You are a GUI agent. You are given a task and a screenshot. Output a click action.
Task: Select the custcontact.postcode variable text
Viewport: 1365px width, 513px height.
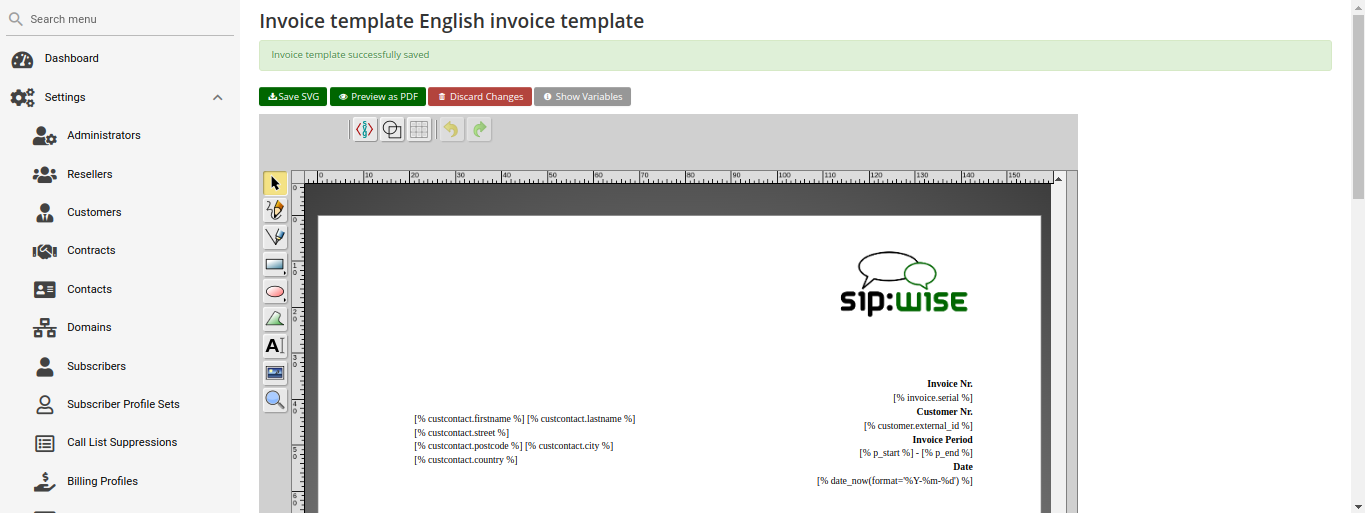click(x=468, y=446)
